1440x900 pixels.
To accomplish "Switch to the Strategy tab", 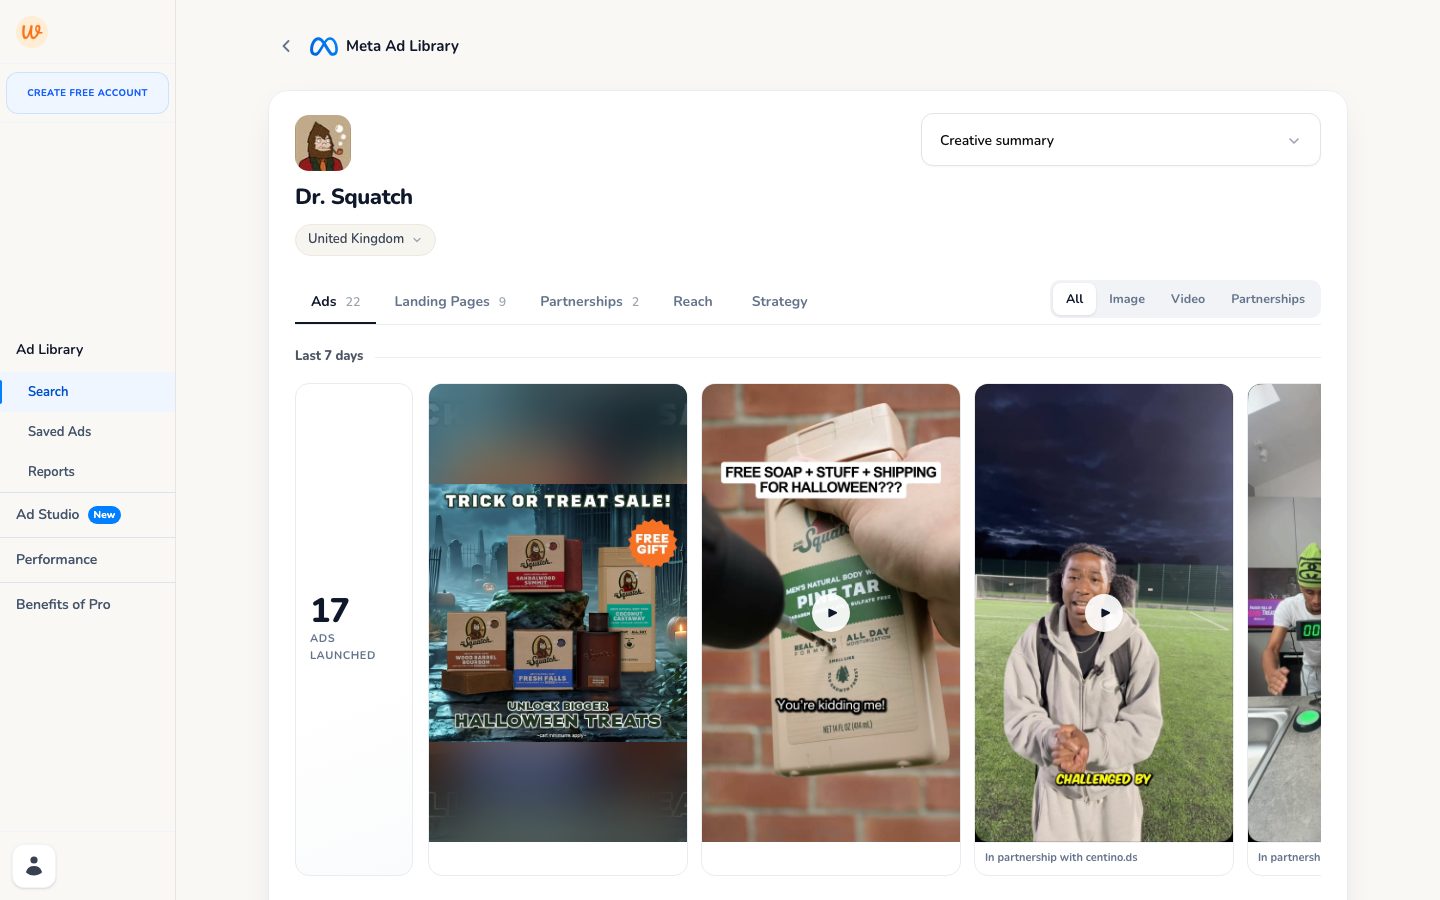I will click(779, 301).
